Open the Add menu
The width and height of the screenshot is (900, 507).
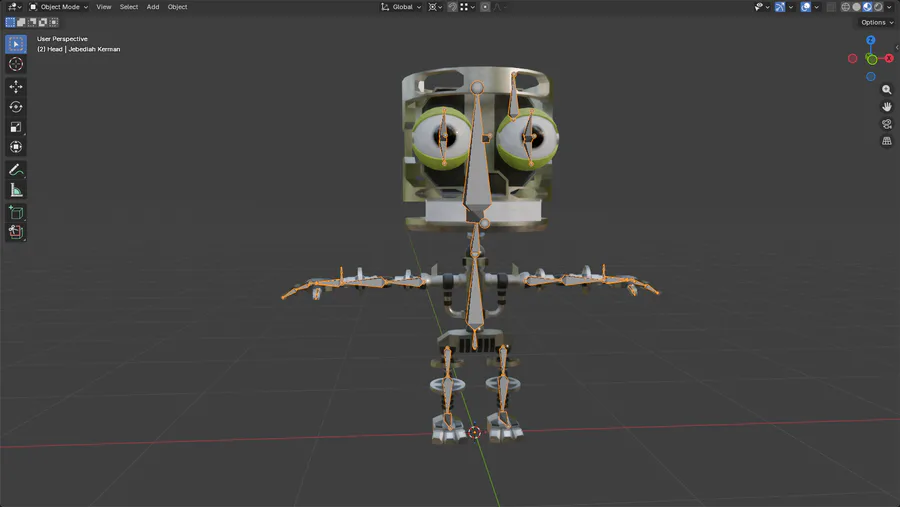click(153, 7)
